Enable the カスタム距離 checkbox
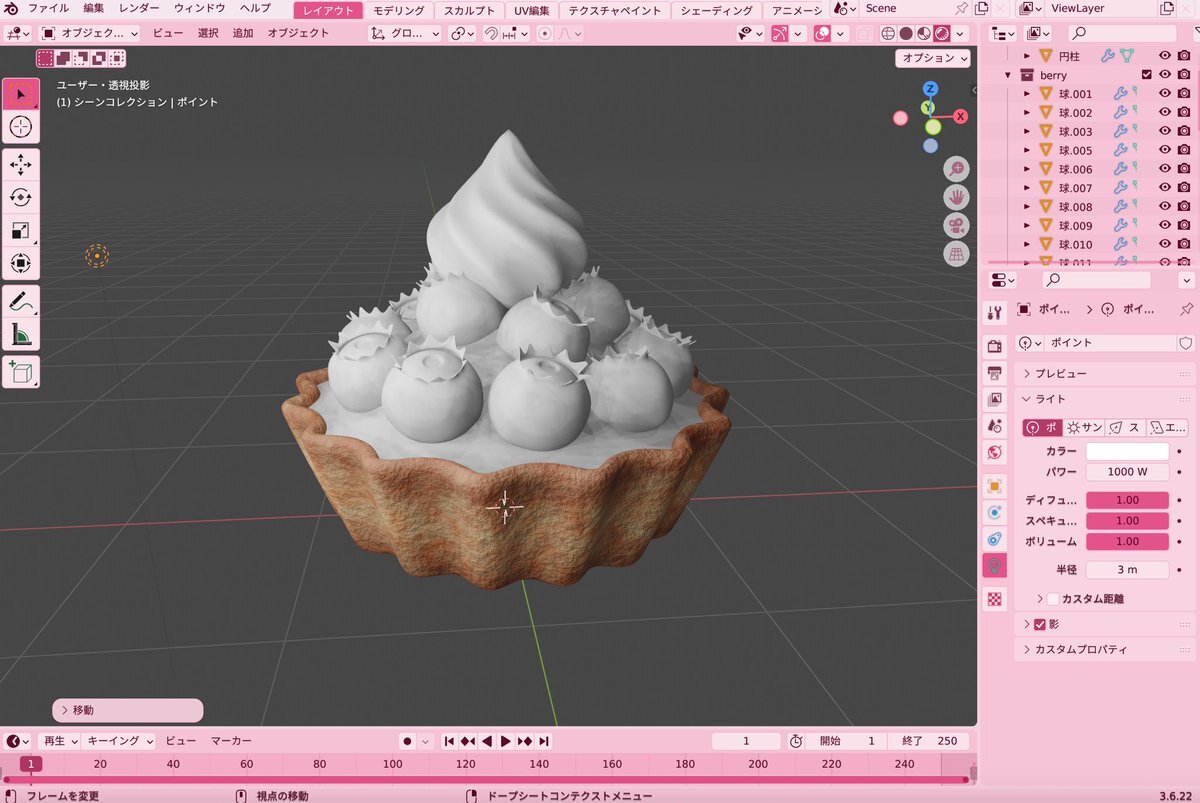 [x=1052, y=599]
